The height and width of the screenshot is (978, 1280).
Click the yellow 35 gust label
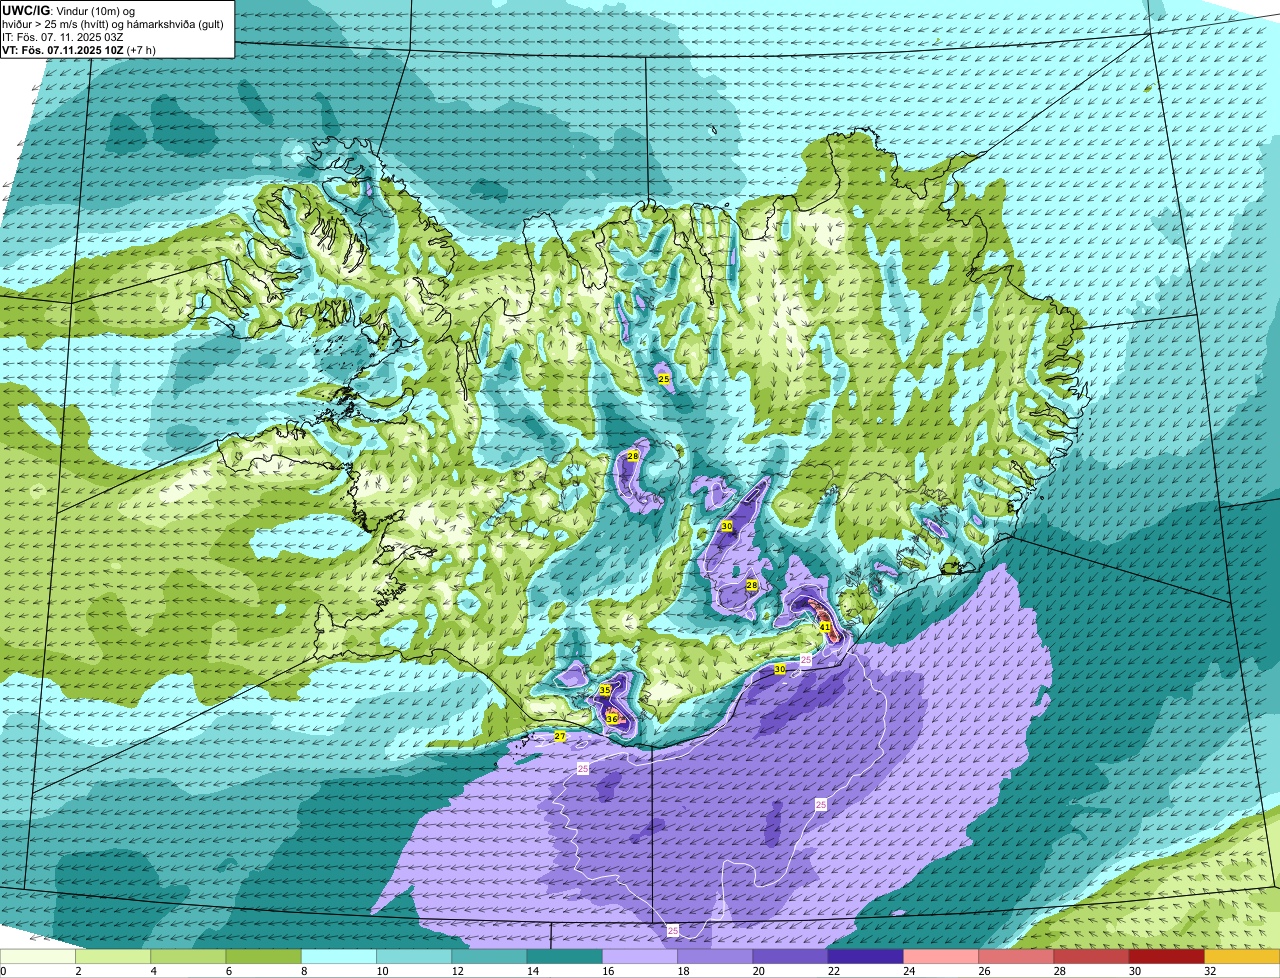pos(605,690)
